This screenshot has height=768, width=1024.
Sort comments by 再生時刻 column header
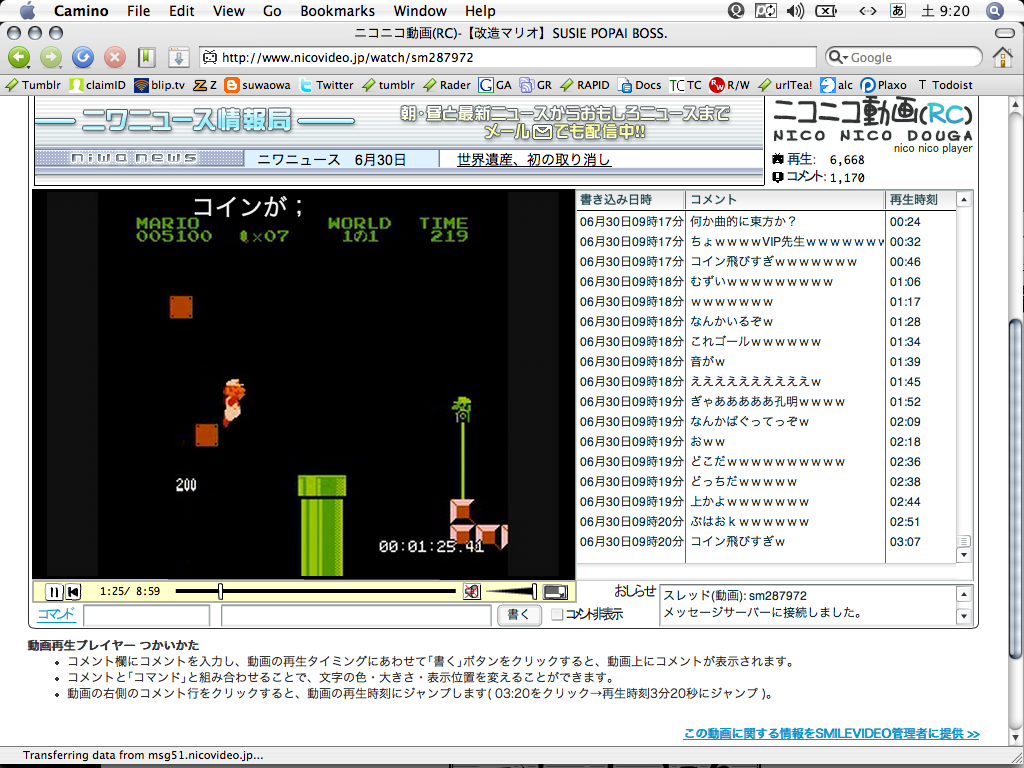coord(920,200)
